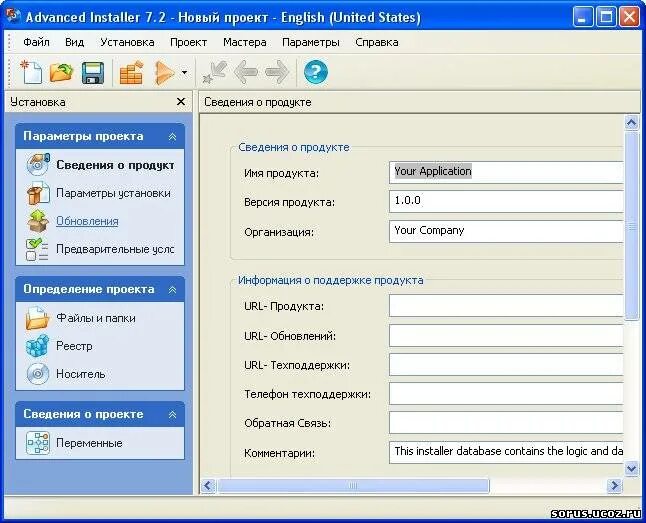Click the Back arrow toolbar icon
Viewport: 646px width, 523px height.
[246, 73]
